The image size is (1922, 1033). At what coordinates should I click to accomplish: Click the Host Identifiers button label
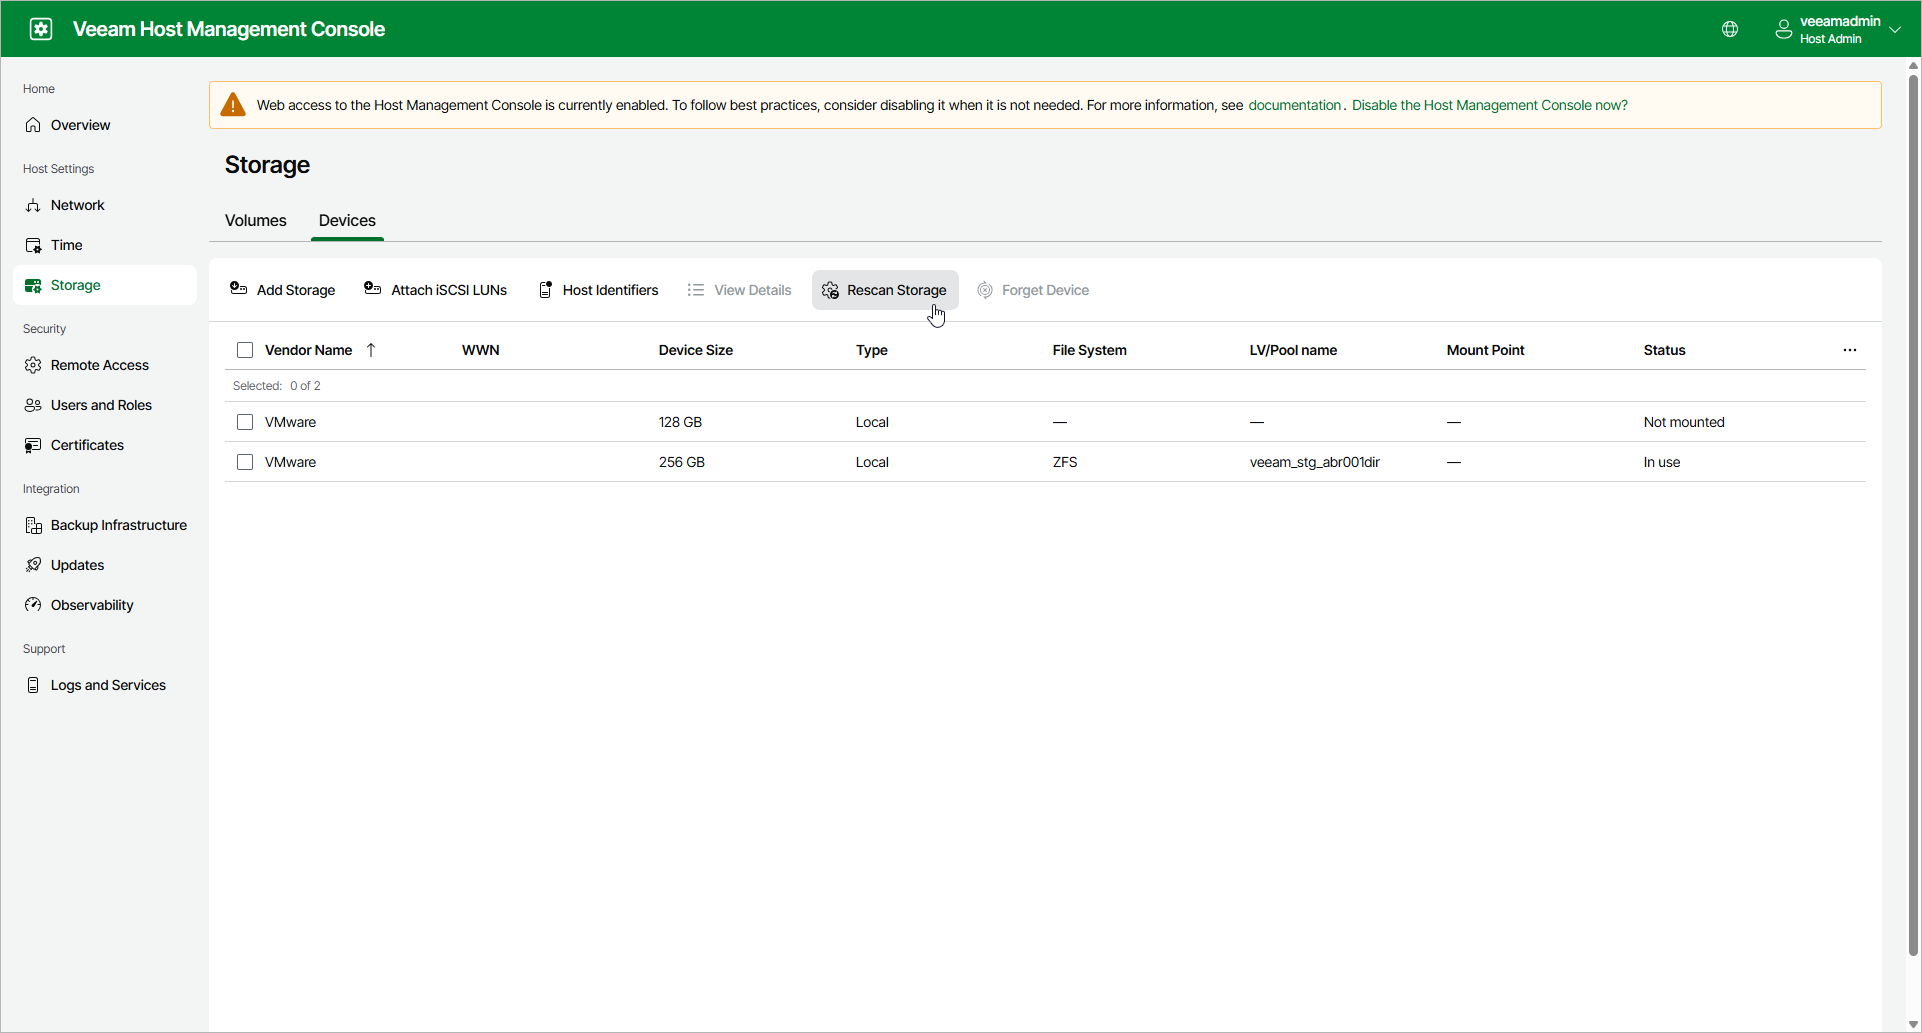click(x=610, y=290)
